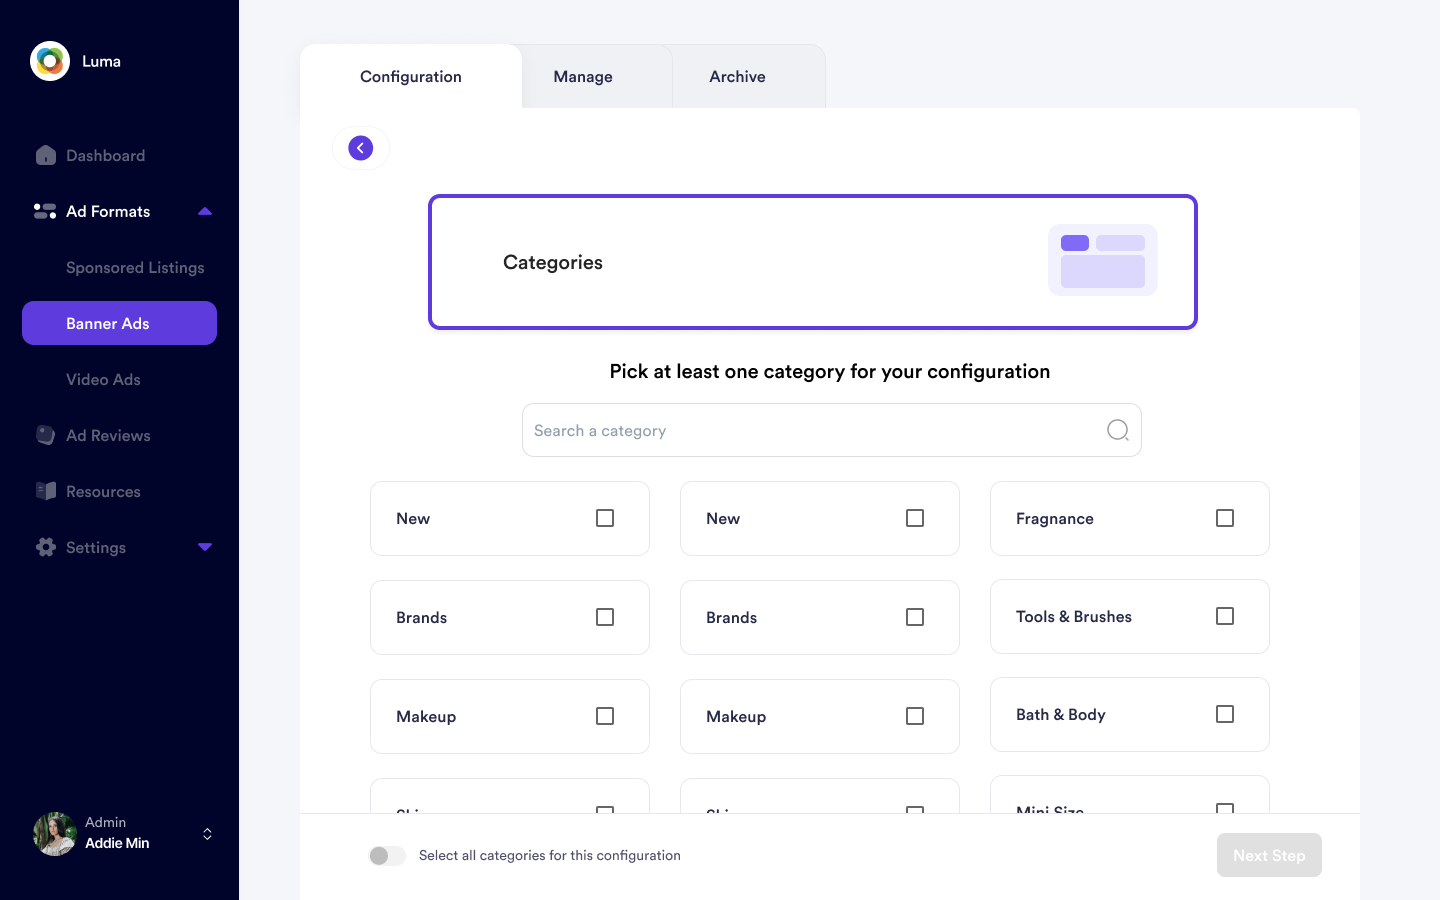1440x900 pixels.
Task: Check the Tools & Brushes checkbox
Action: (1225, 616)
